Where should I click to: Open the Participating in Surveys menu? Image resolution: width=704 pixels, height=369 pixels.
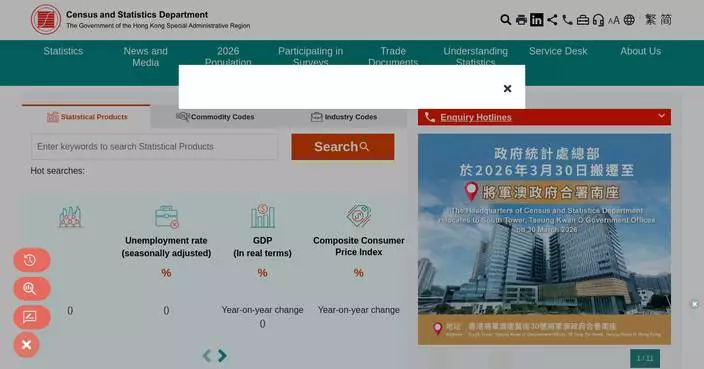[x=310, y=57]
